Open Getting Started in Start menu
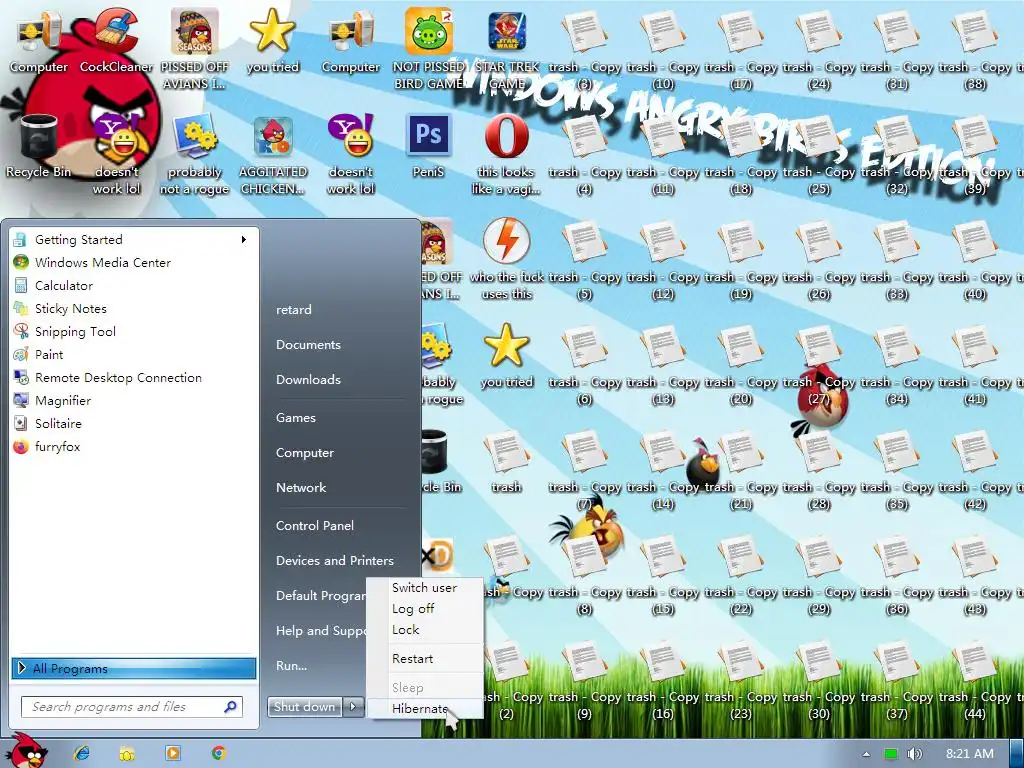The image size is (1024, 768). (134, 240)
